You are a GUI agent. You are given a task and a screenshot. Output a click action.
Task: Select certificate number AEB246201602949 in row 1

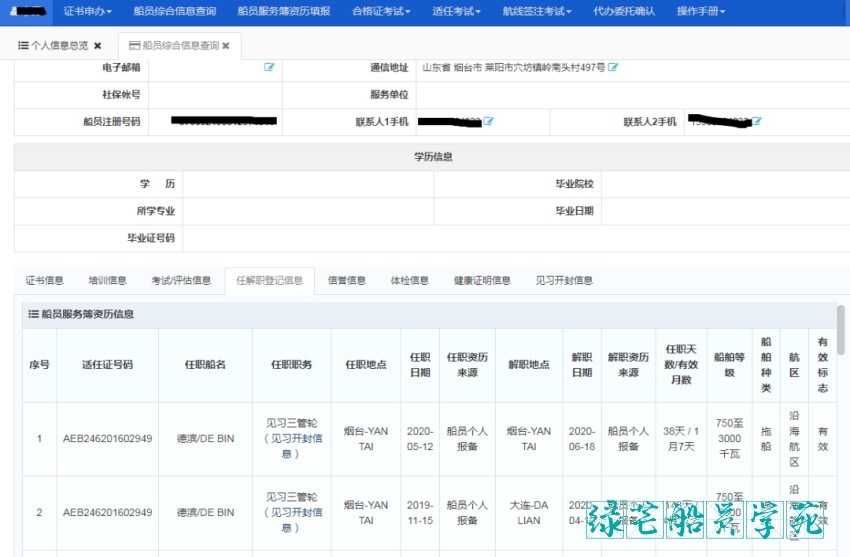click(x=107, y=439)
